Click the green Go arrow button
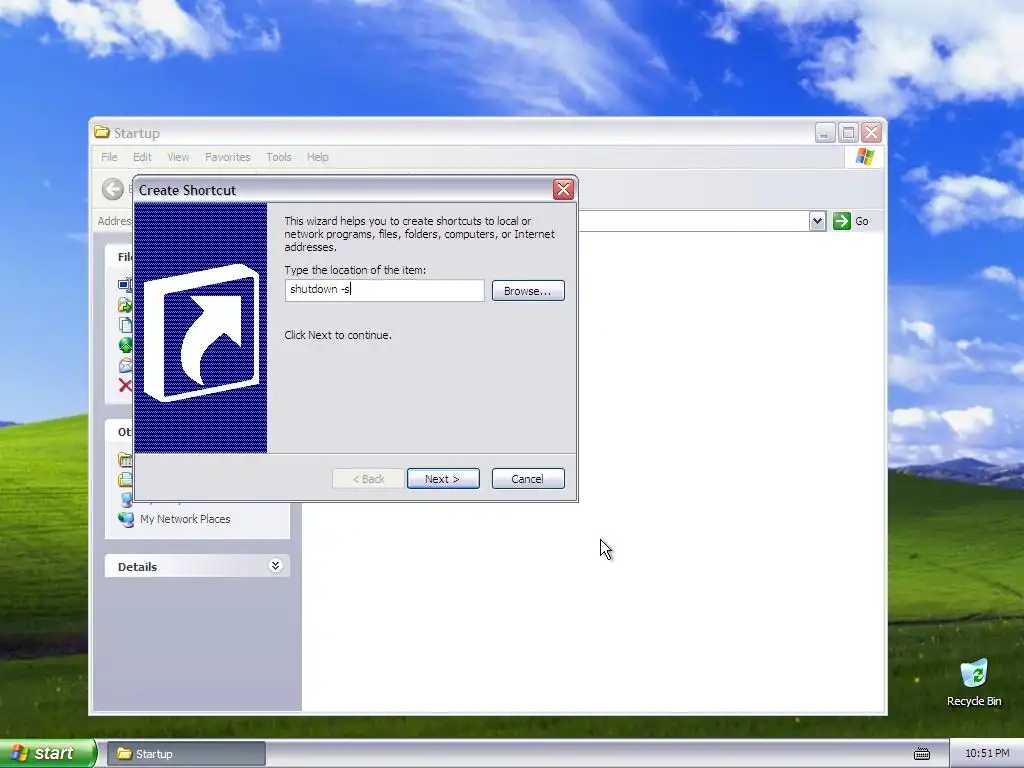The width and height of the screenshot is (1024, 768). 842,221
